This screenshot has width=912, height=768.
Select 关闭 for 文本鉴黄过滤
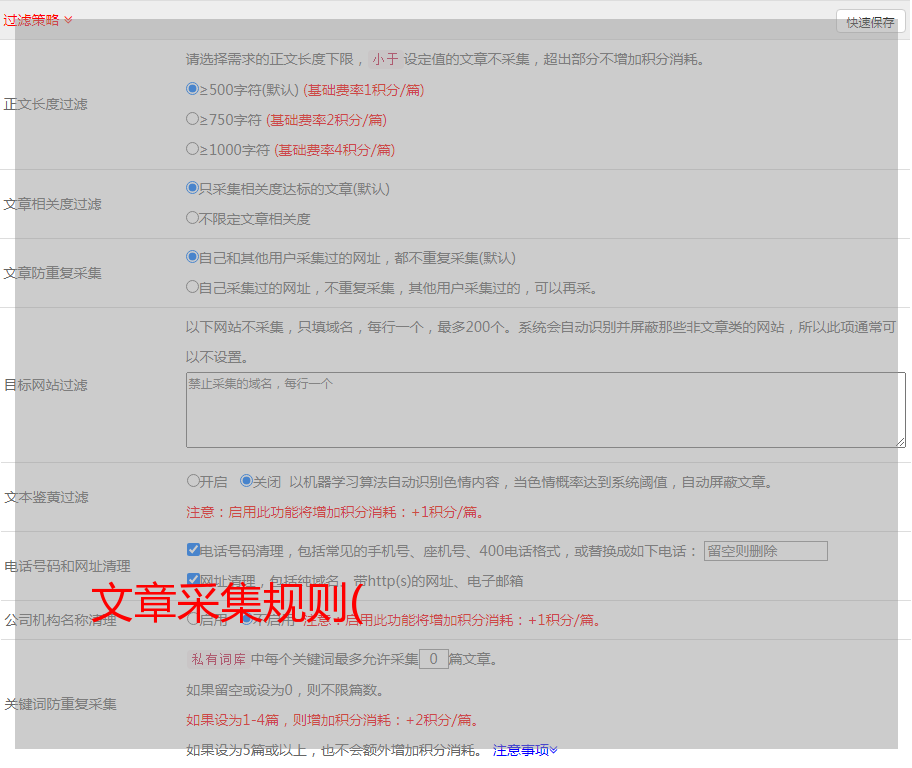click(x=246, y=481)
